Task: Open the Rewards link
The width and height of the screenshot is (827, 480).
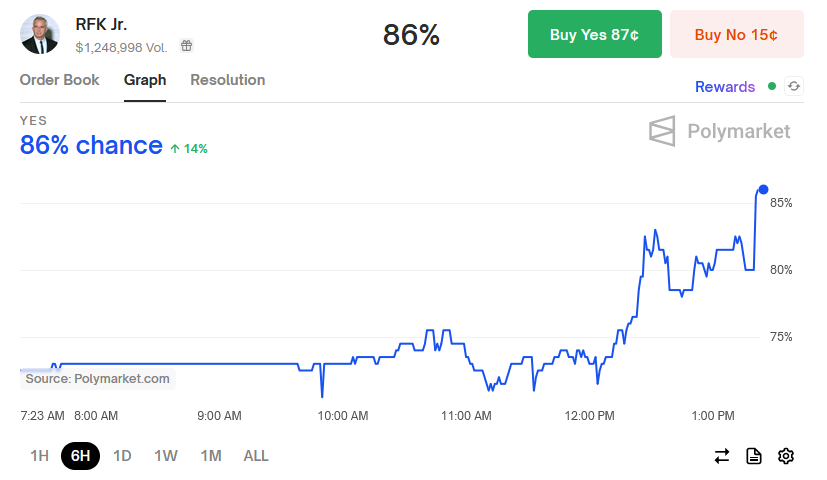Action: pos(725,87)
